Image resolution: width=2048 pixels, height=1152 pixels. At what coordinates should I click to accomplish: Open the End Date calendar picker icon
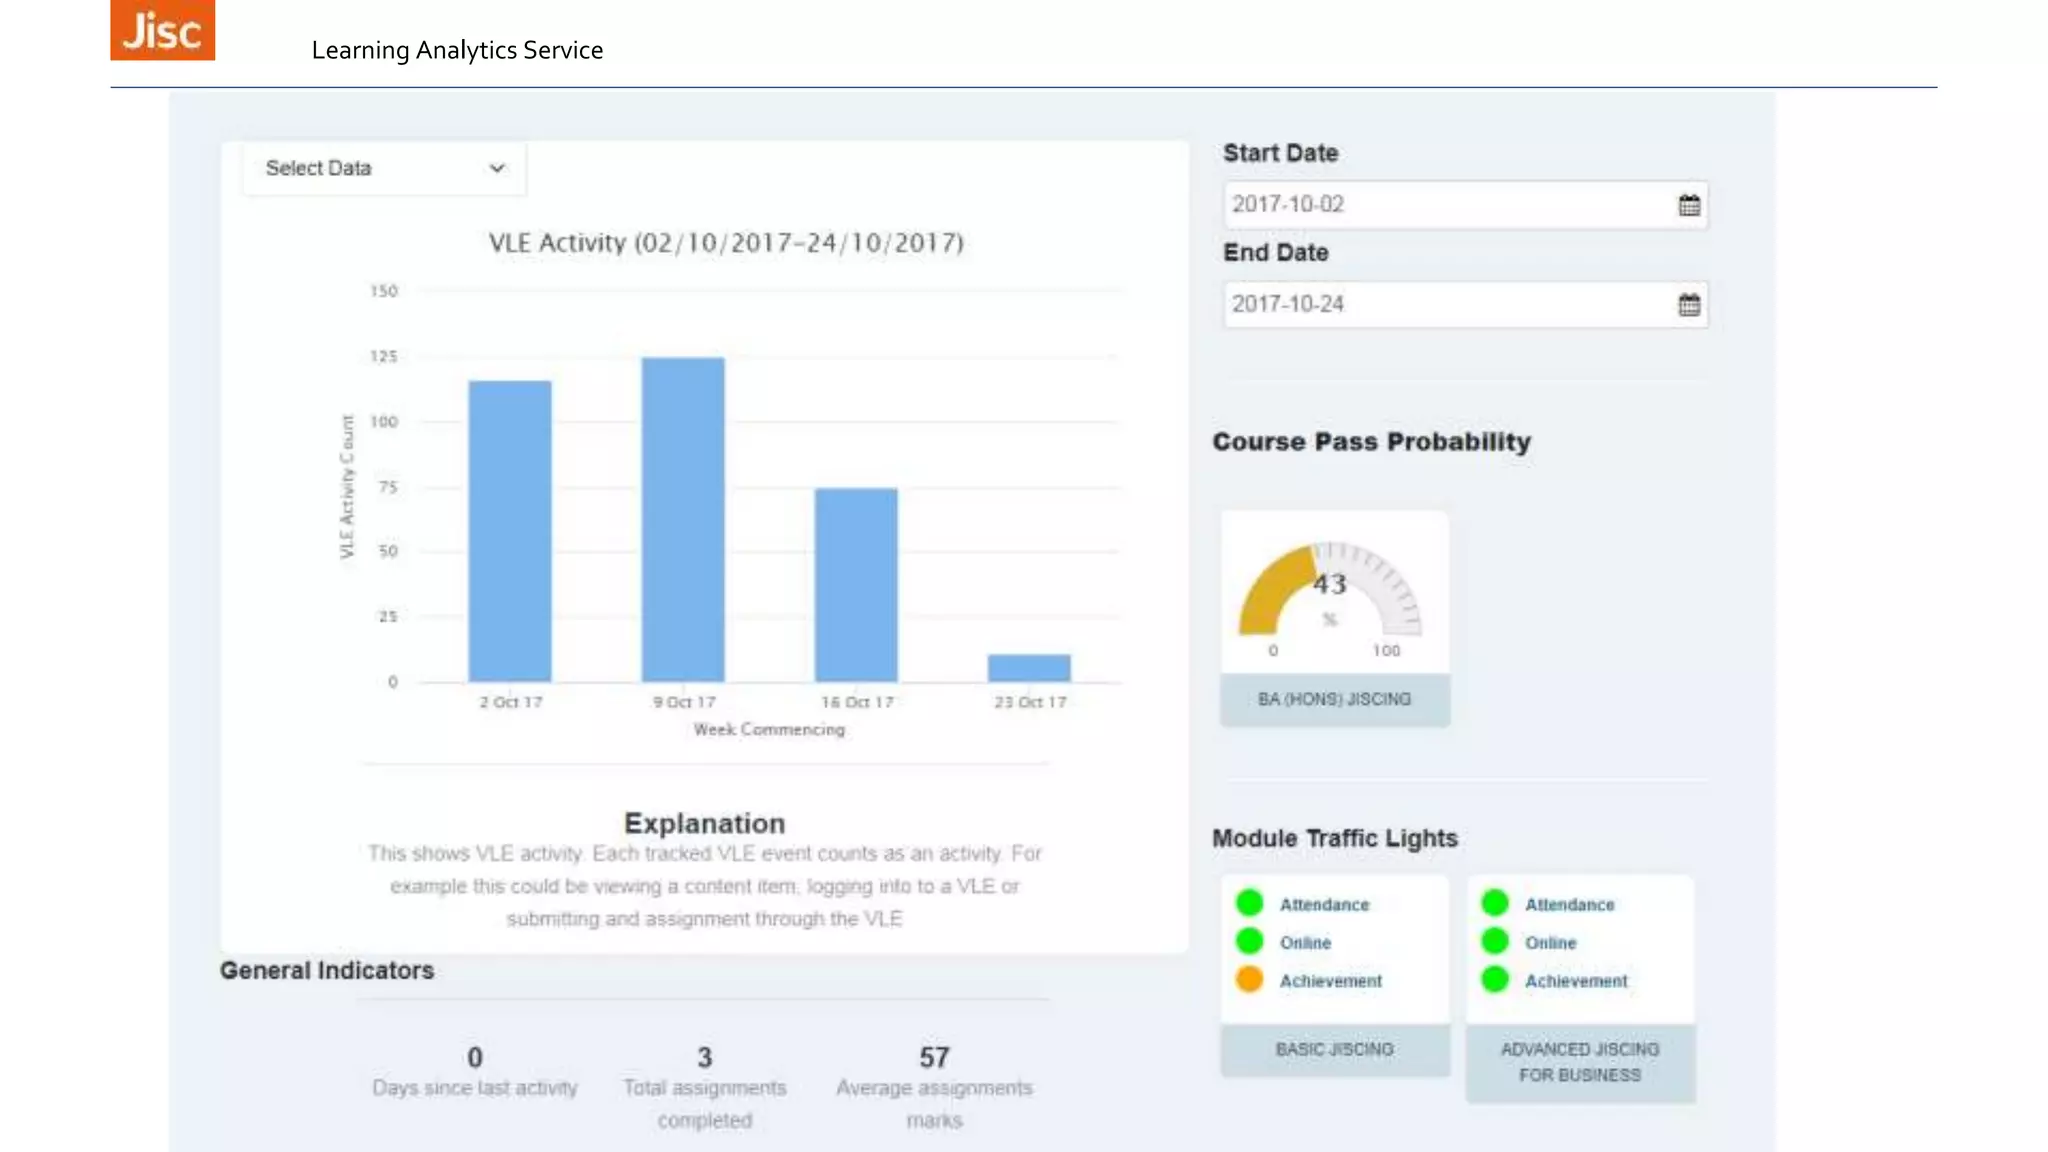point(1689,305)
